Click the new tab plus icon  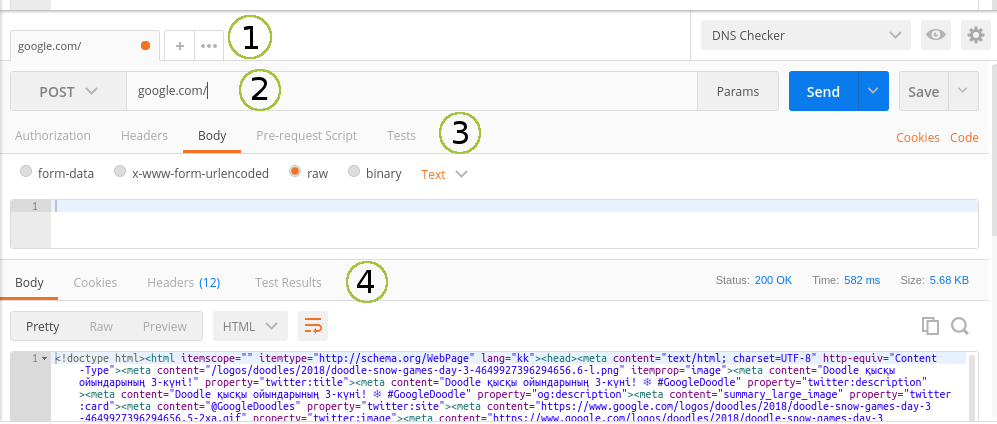click(x=180, y=46)
